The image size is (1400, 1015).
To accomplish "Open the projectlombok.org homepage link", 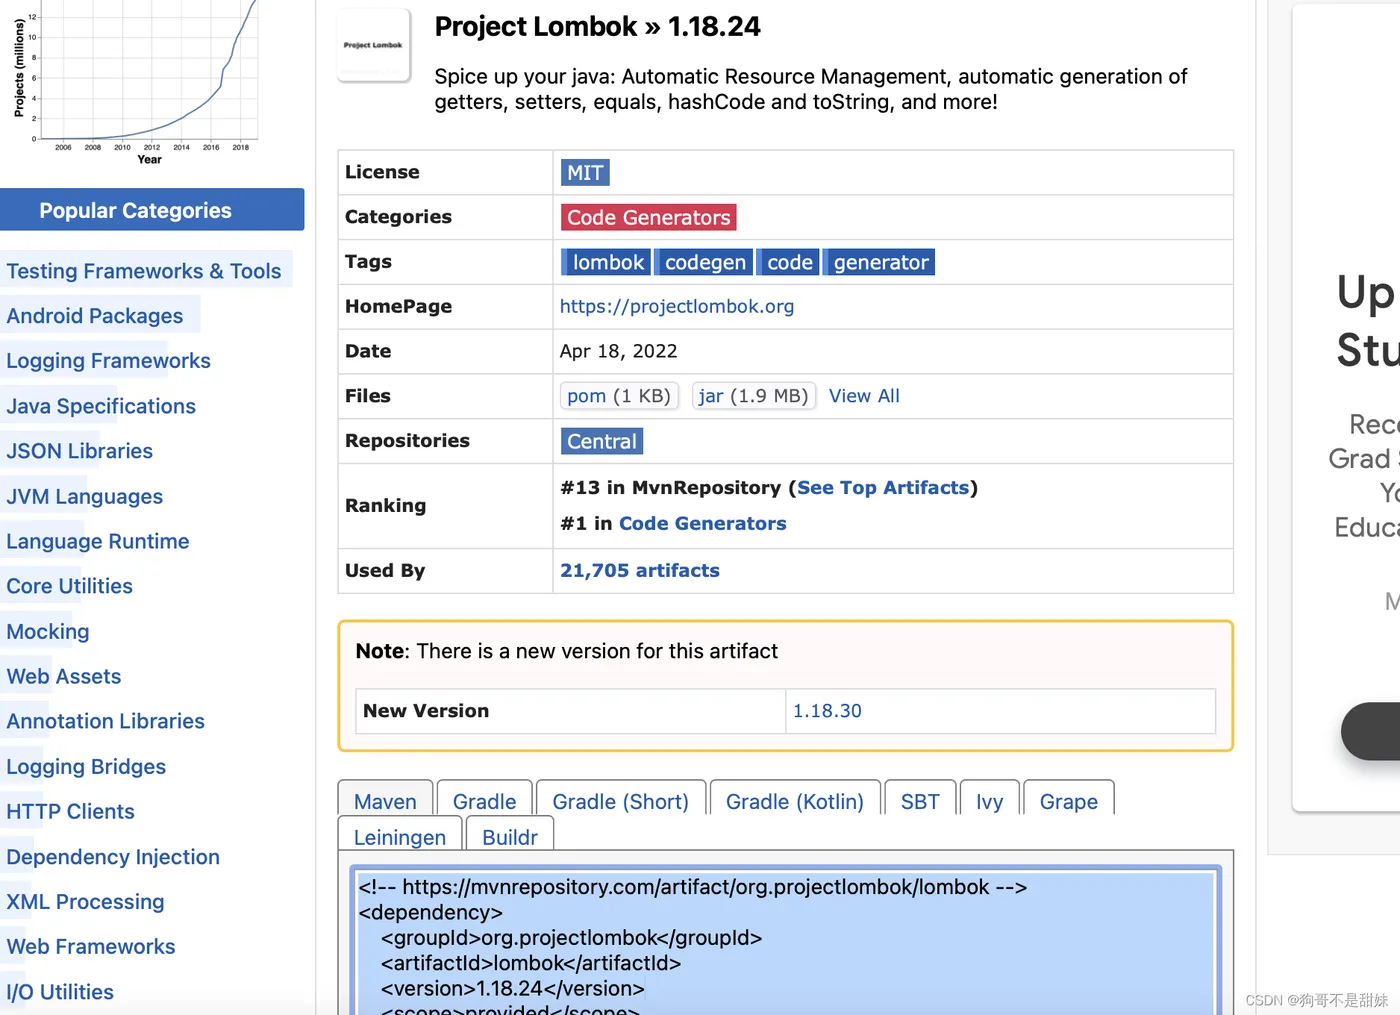I will point(677,307).
